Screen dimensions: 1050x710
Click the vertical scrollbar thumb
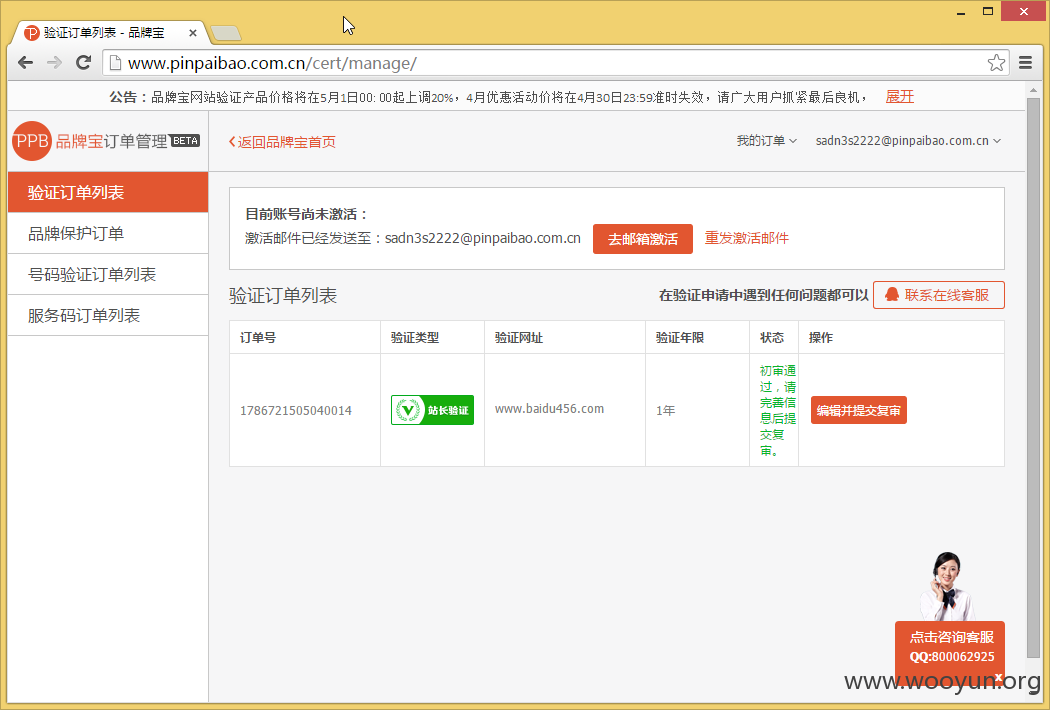click(1033, 378)
